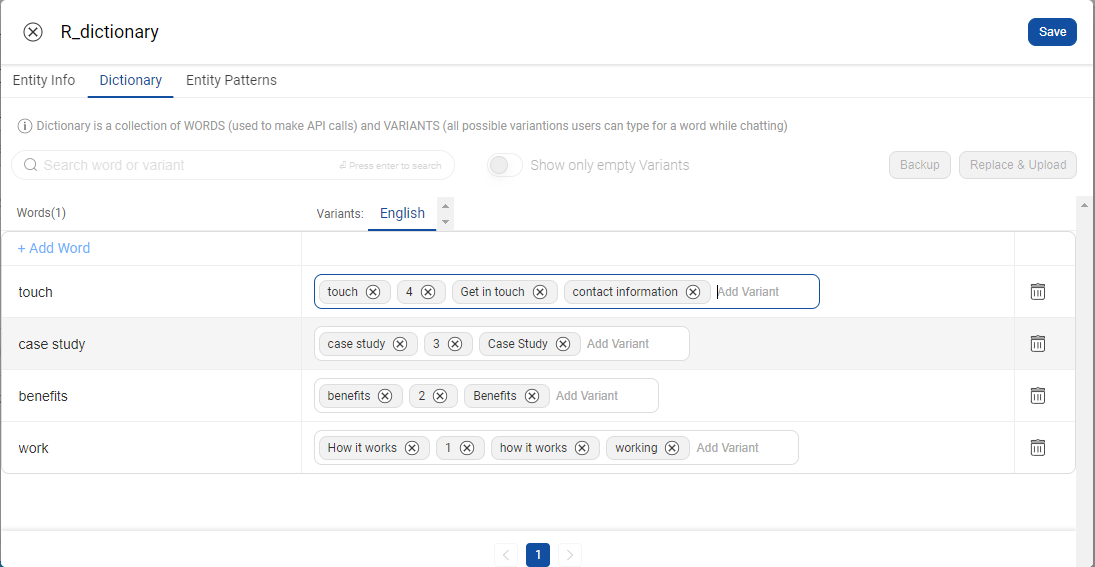Select the English variants language tab
1095x567 pixels.
[x=402, y=214]
